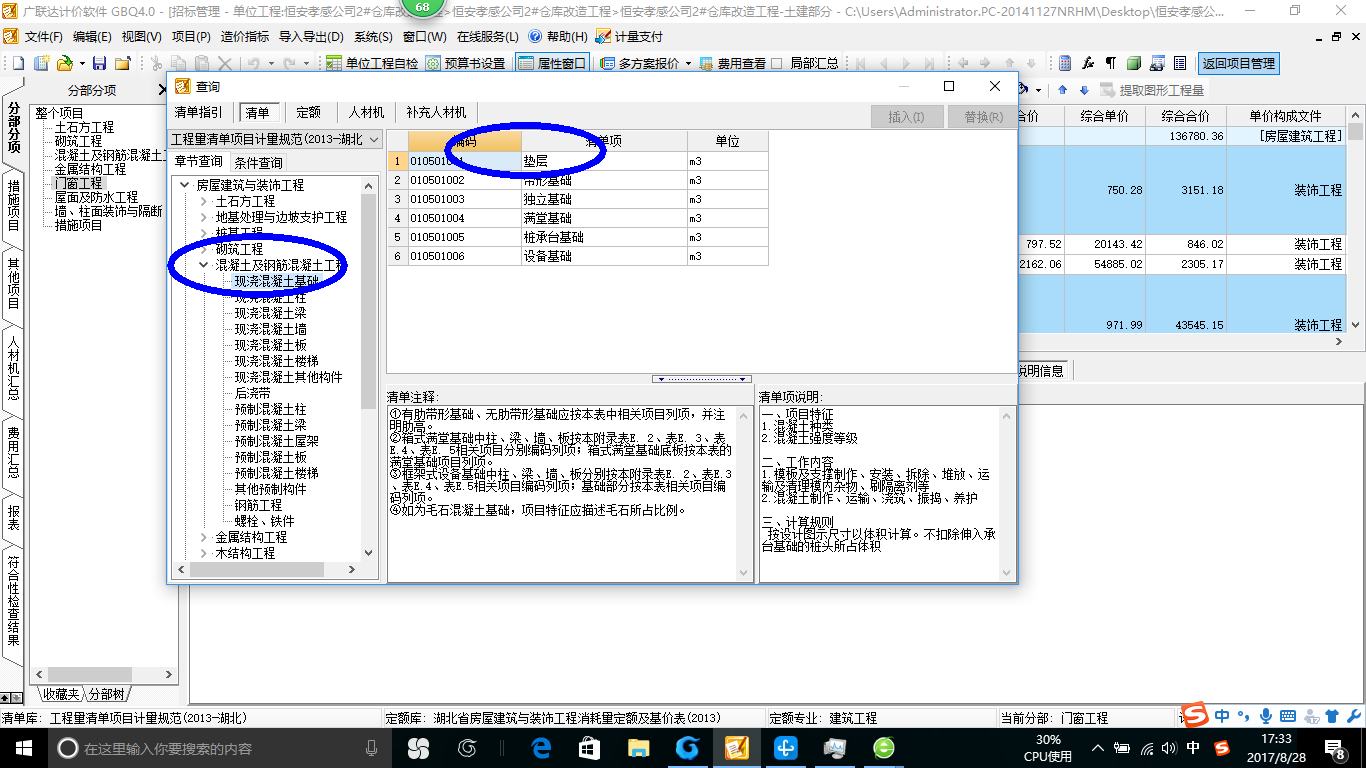Viewport: 1366px width, 768px height.
Task: Click the 独立基础 table row
Action: point(578,199)
